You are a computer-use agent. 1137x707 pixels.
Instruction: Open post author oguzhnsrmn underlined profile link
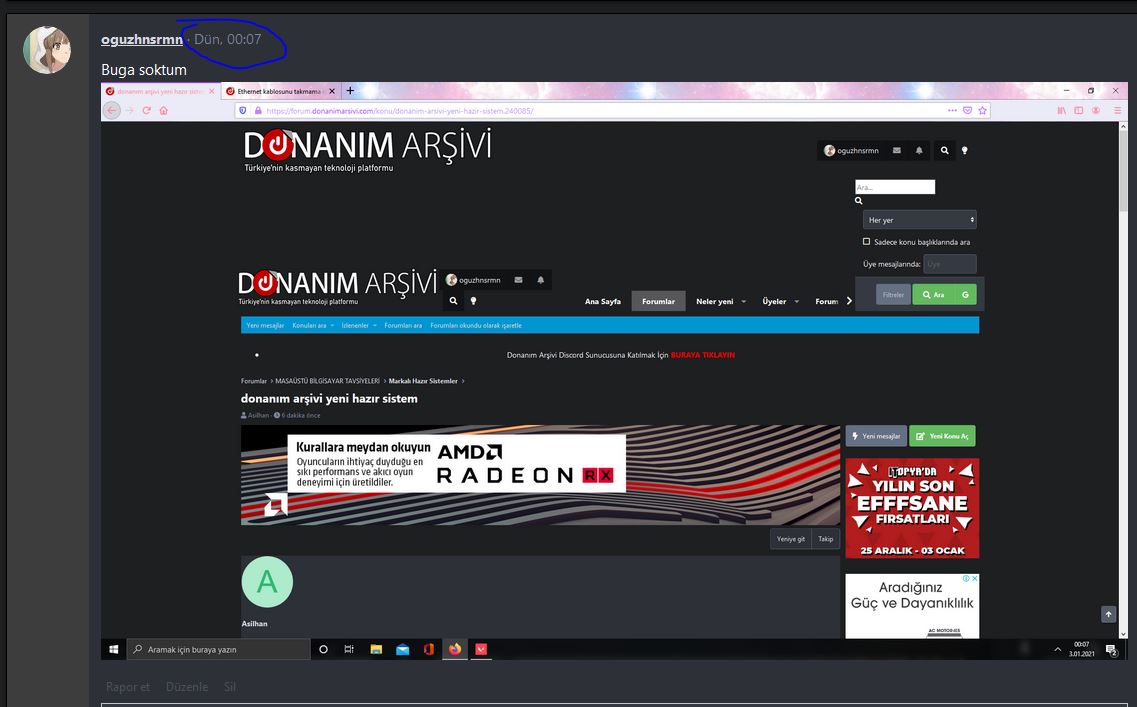[x=141, y=39]
